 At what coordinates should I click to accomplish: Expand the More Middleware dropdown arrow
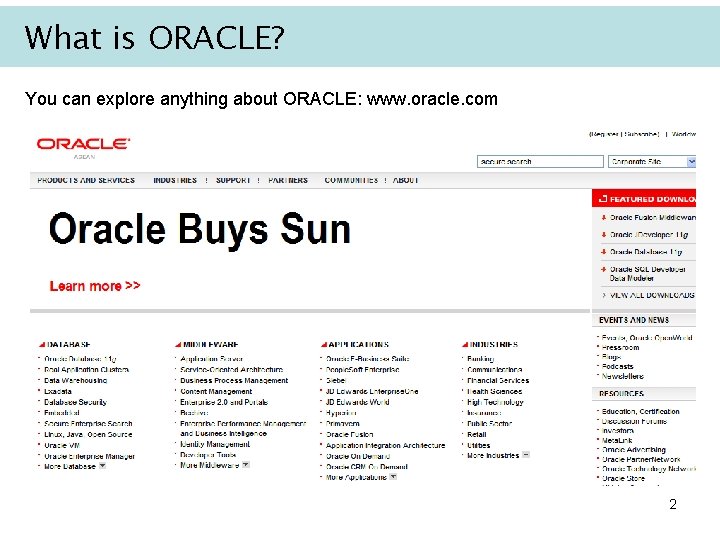pyautogui.click(x=246, y=465)
